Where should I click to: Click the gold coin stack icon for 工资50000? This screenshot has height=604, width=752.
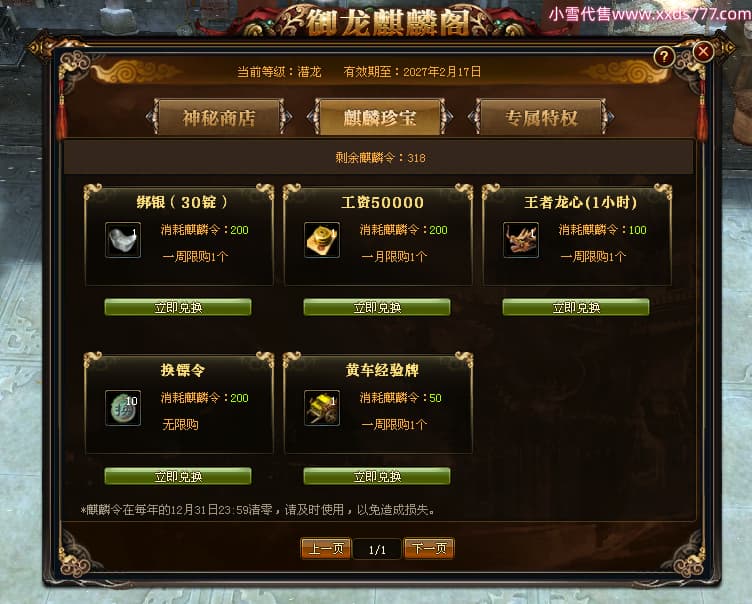(322, 239)
